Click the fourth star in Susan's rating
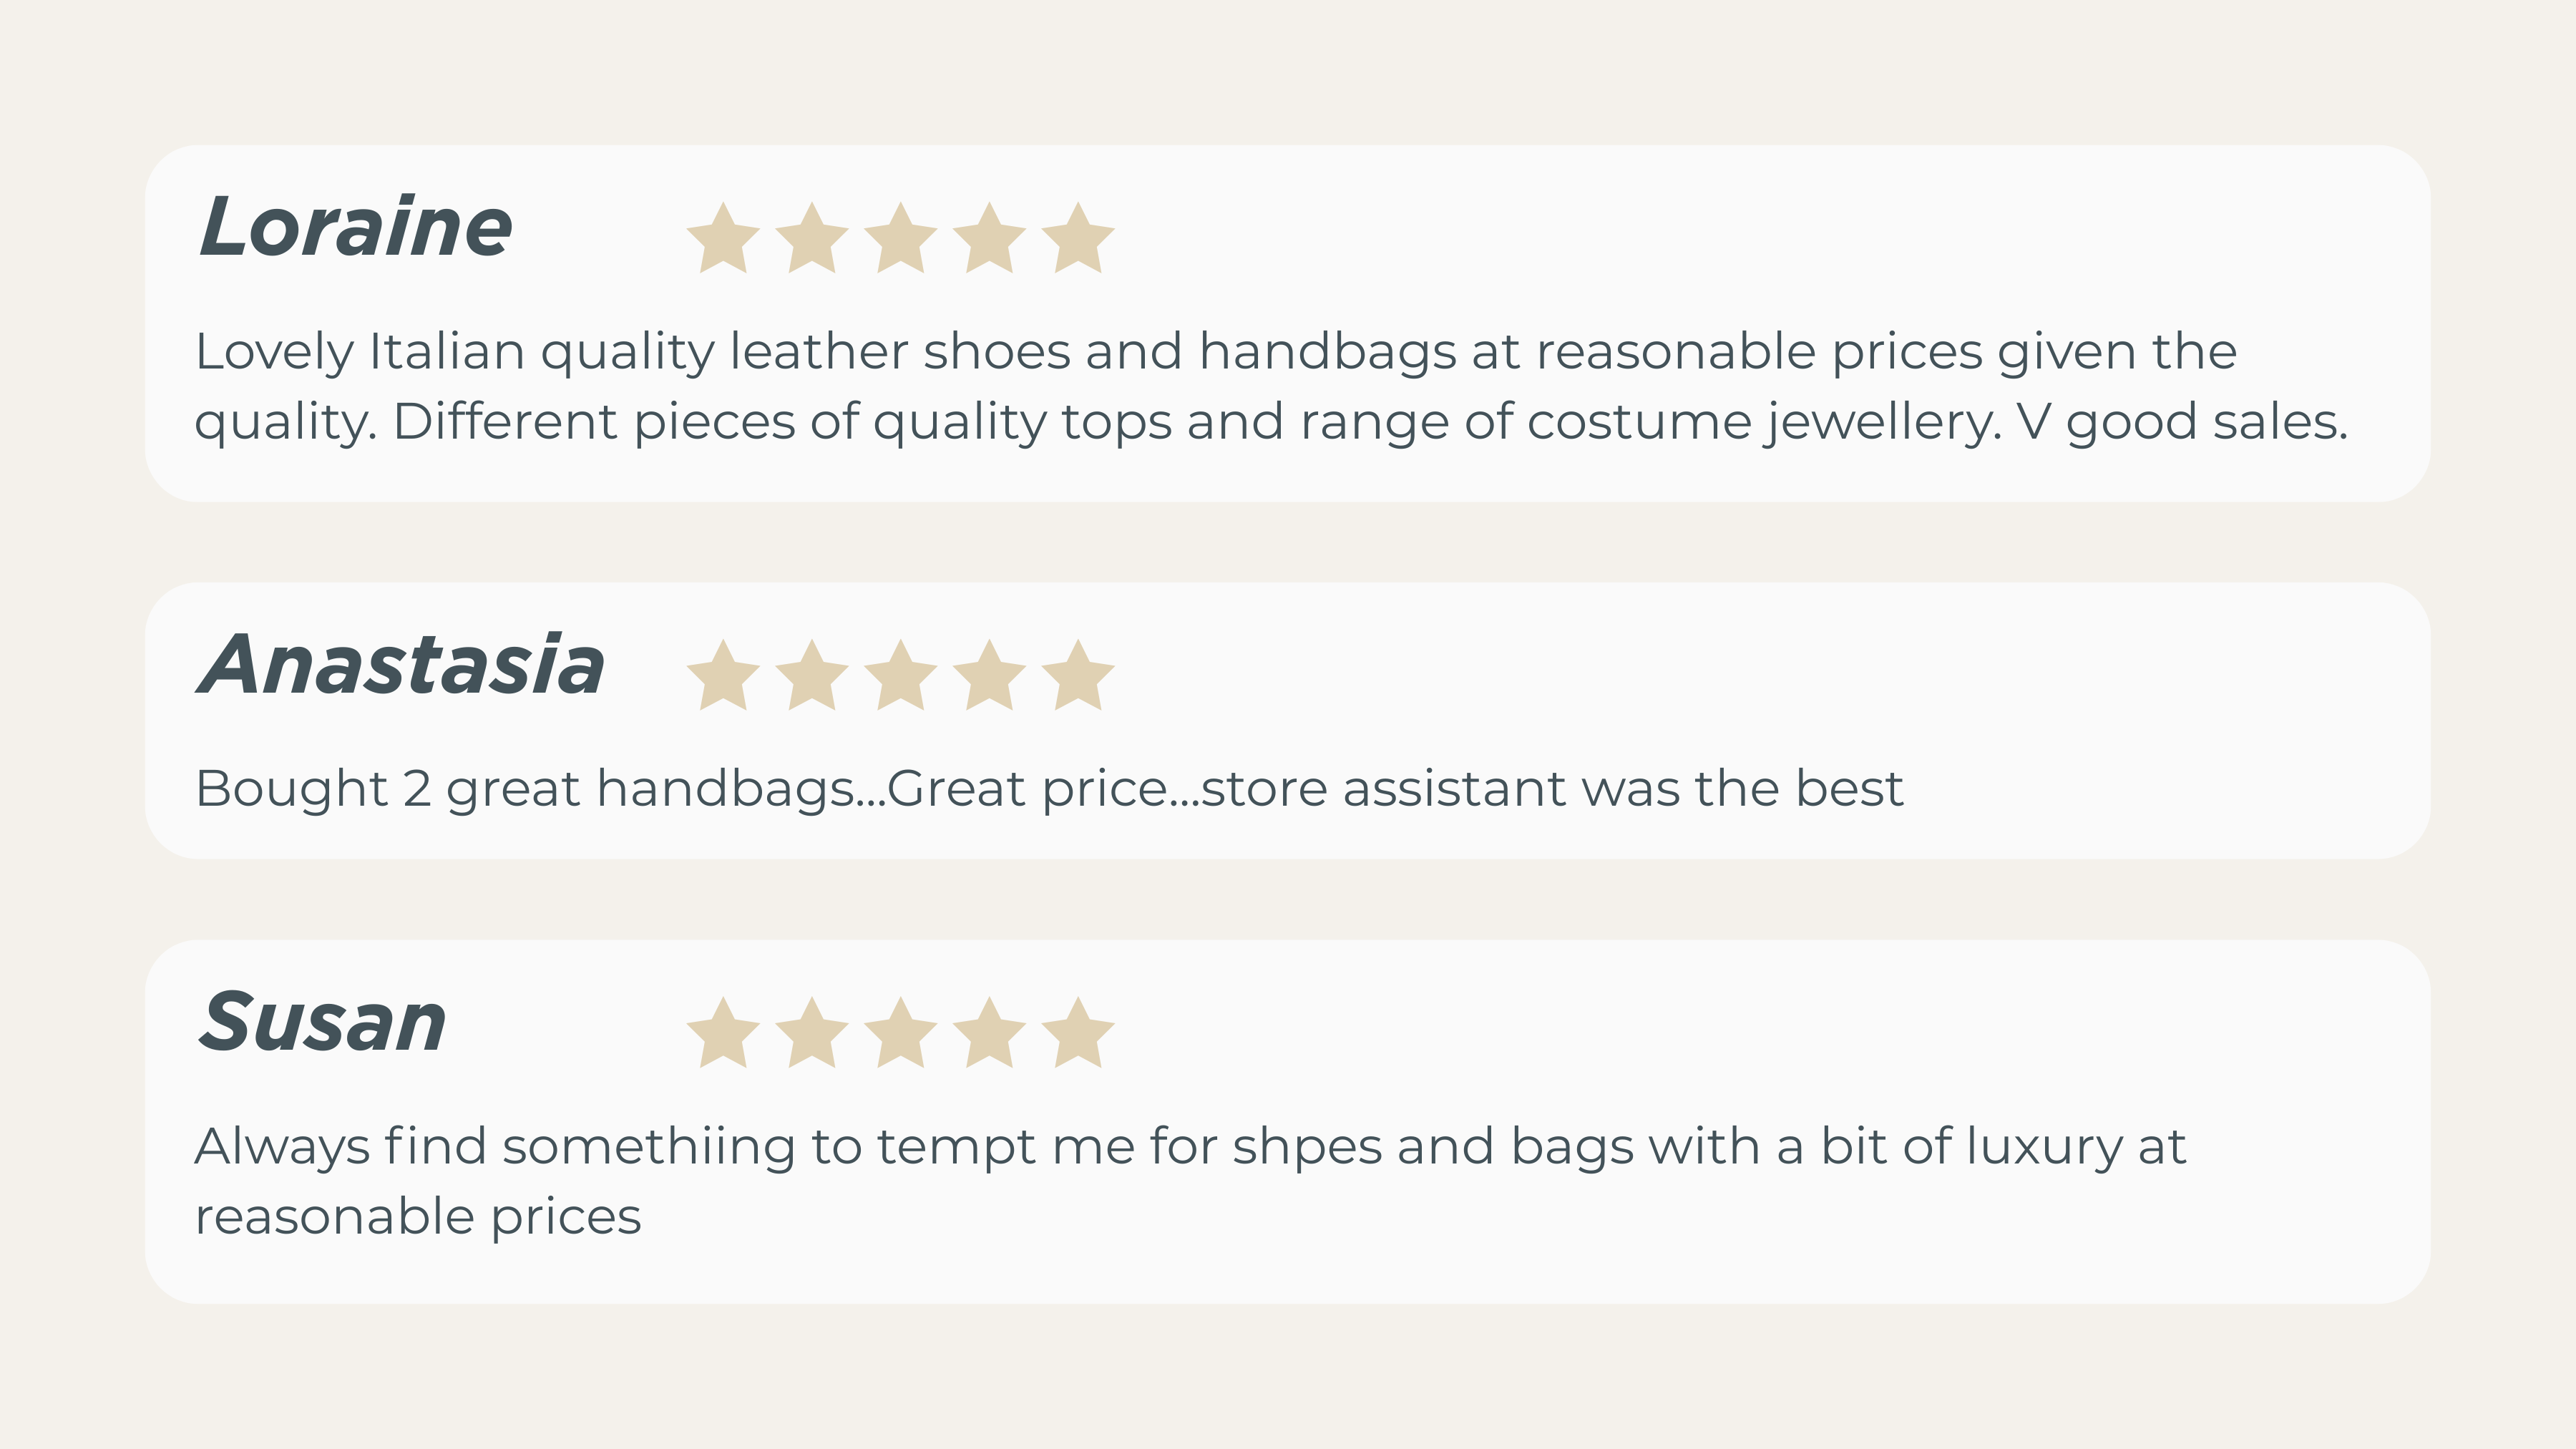This screenshot has width=2576, height=1449. (x=989, y=1034)
